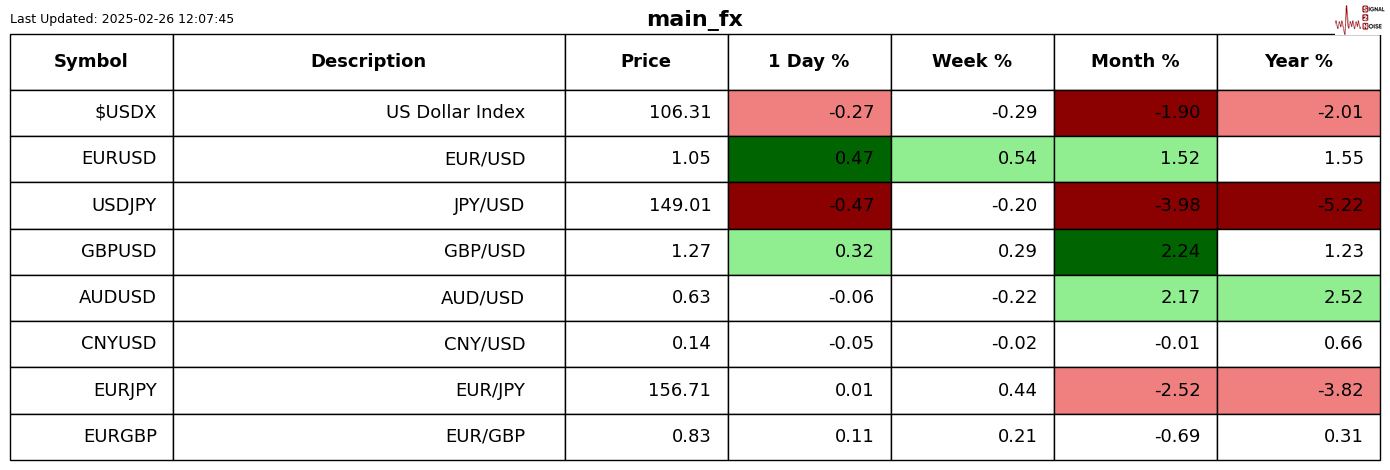Click the EUR/JPY price 156.71
The image size is (1390, 470).
tap(679, 391)
